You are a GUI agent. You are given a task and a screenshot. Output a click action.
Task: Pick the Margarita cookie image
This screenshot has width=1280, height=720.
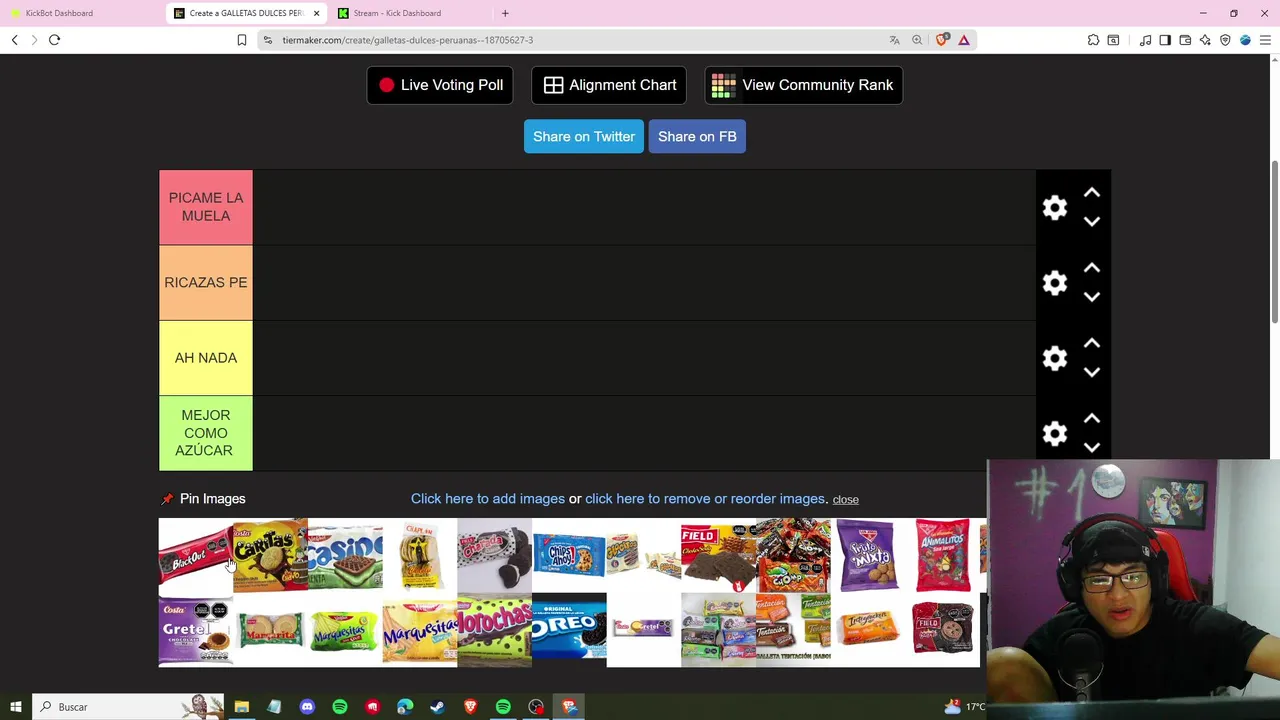click(270, 630)
